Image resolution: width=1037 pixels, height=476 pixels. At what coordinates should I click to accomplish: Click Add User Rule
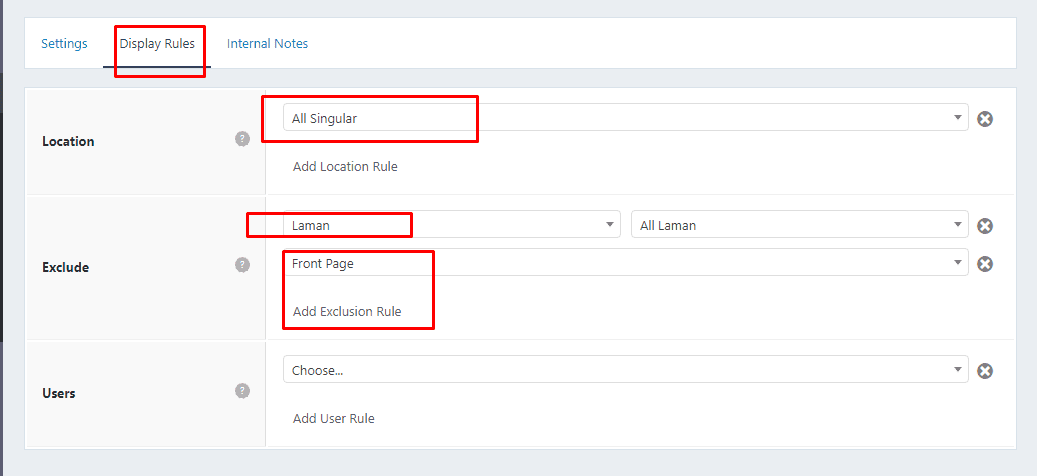[x=333, y=419]
